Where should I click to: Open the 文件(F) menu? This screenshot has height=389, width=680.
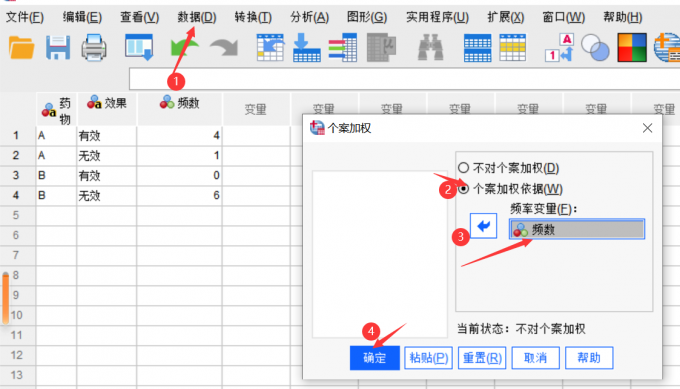point(25,17)
